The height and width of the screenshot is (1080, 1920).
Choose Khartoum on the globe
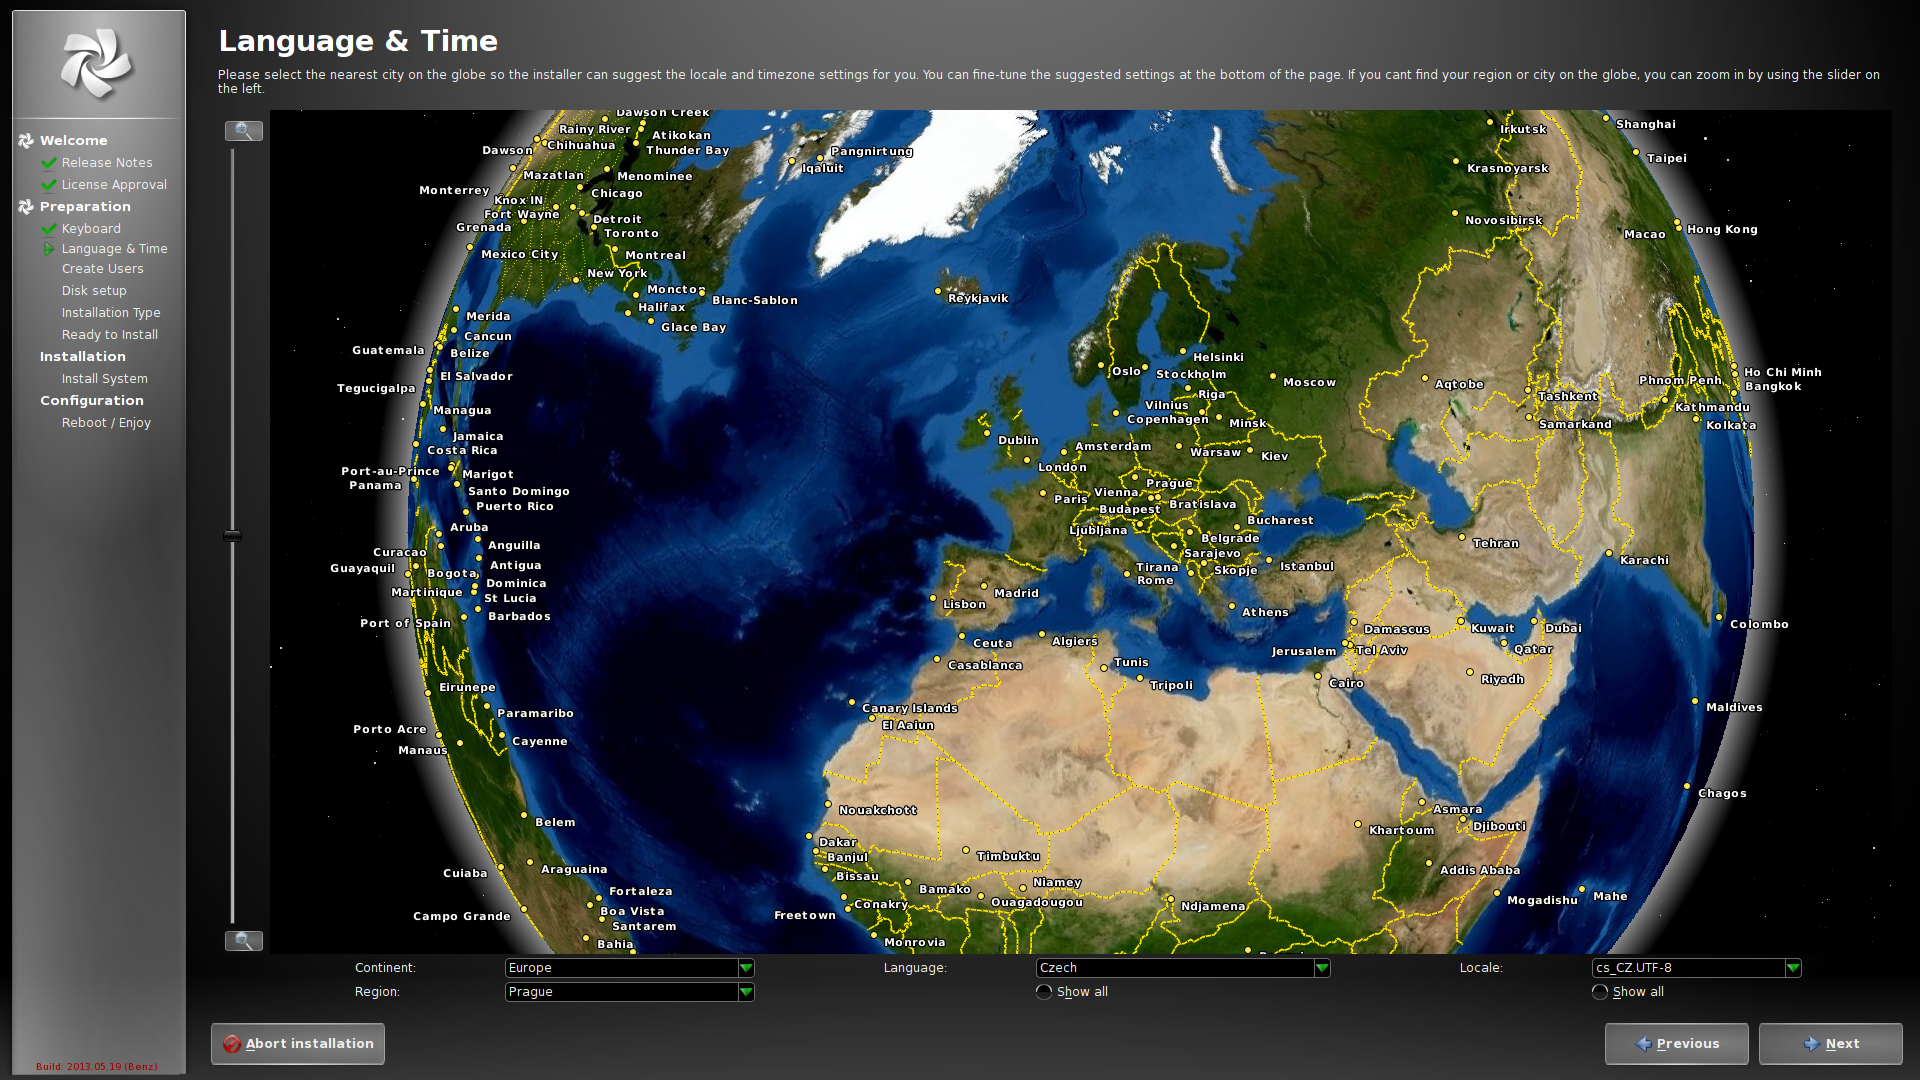pos(1358,824)
